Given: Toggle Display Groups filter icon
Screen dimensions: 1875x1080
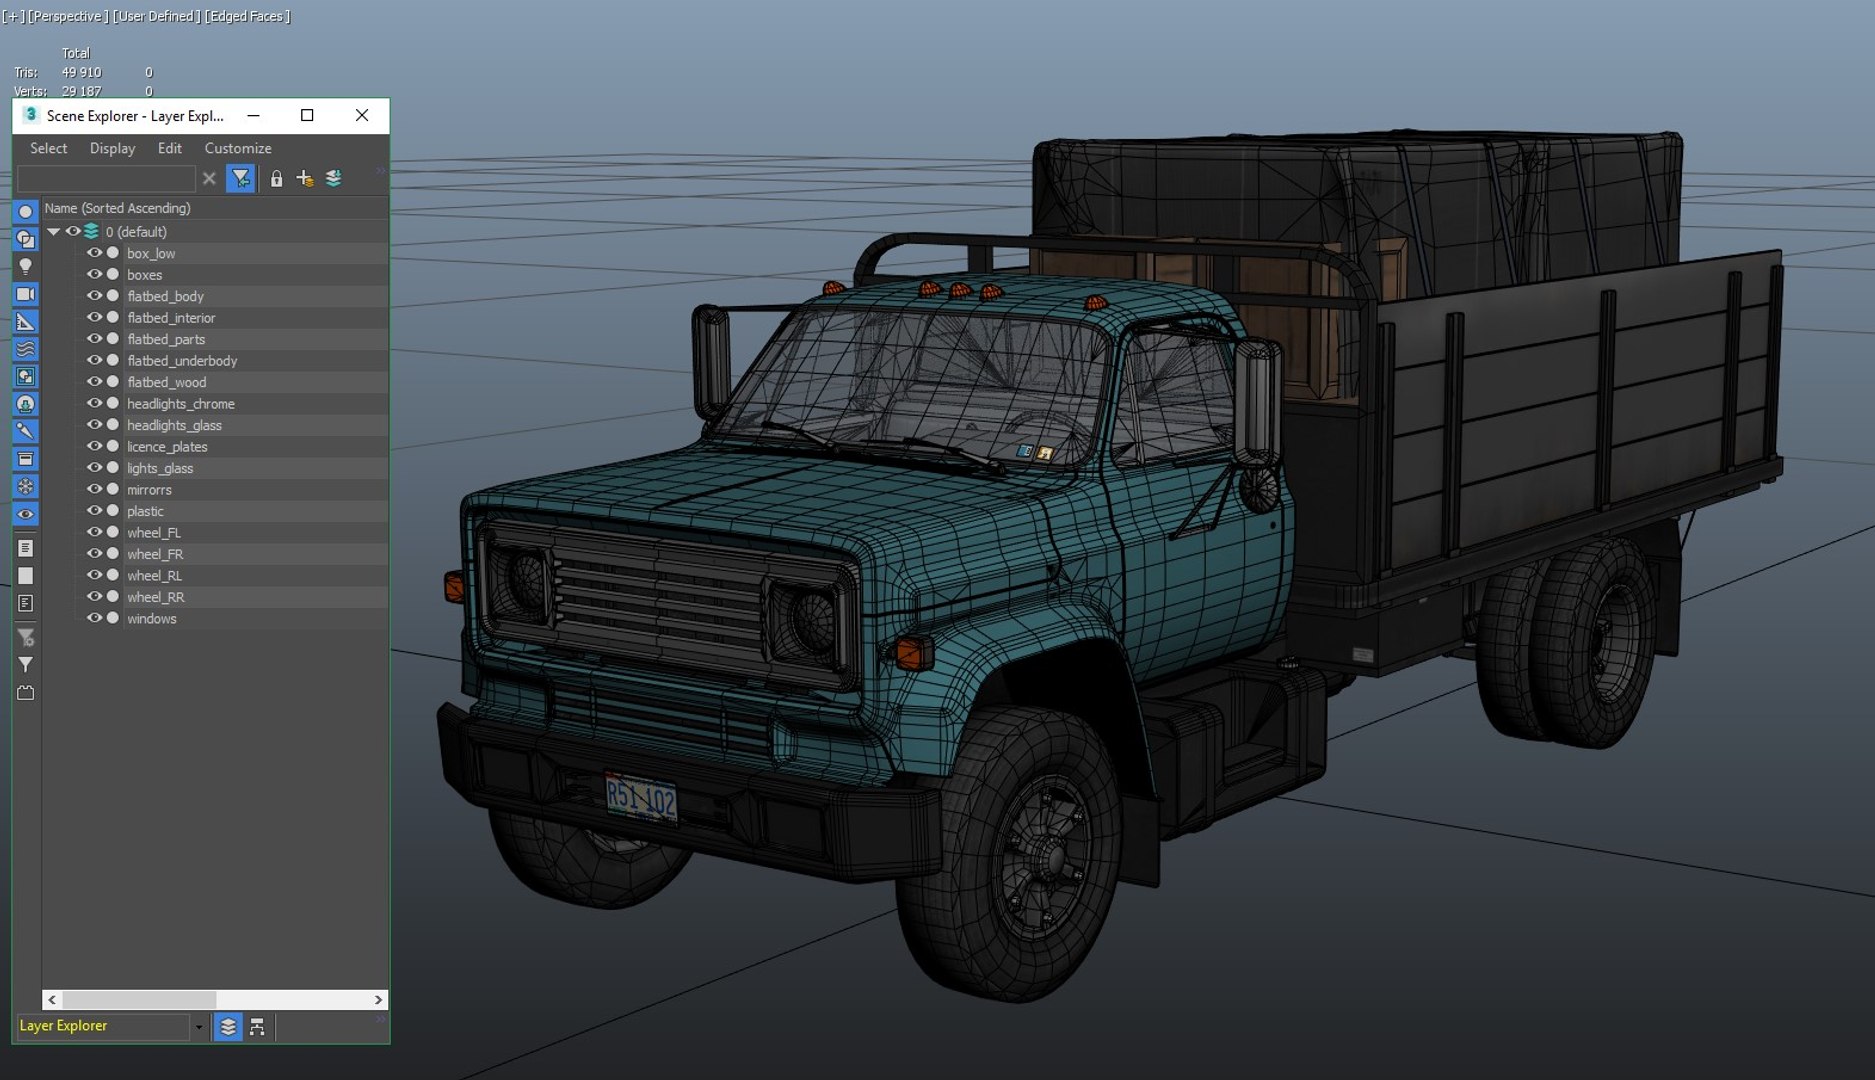Looking at the screenshot, I should coord(26,377).
